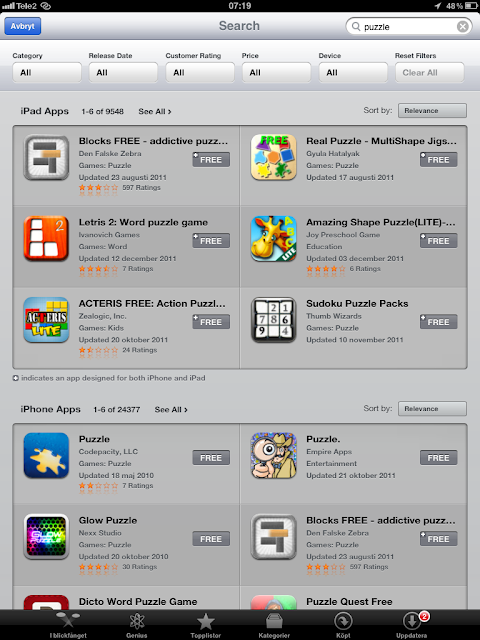Screen dimensions: 480x640
Task: Clear the search field text
Action: tap(462, 27)
